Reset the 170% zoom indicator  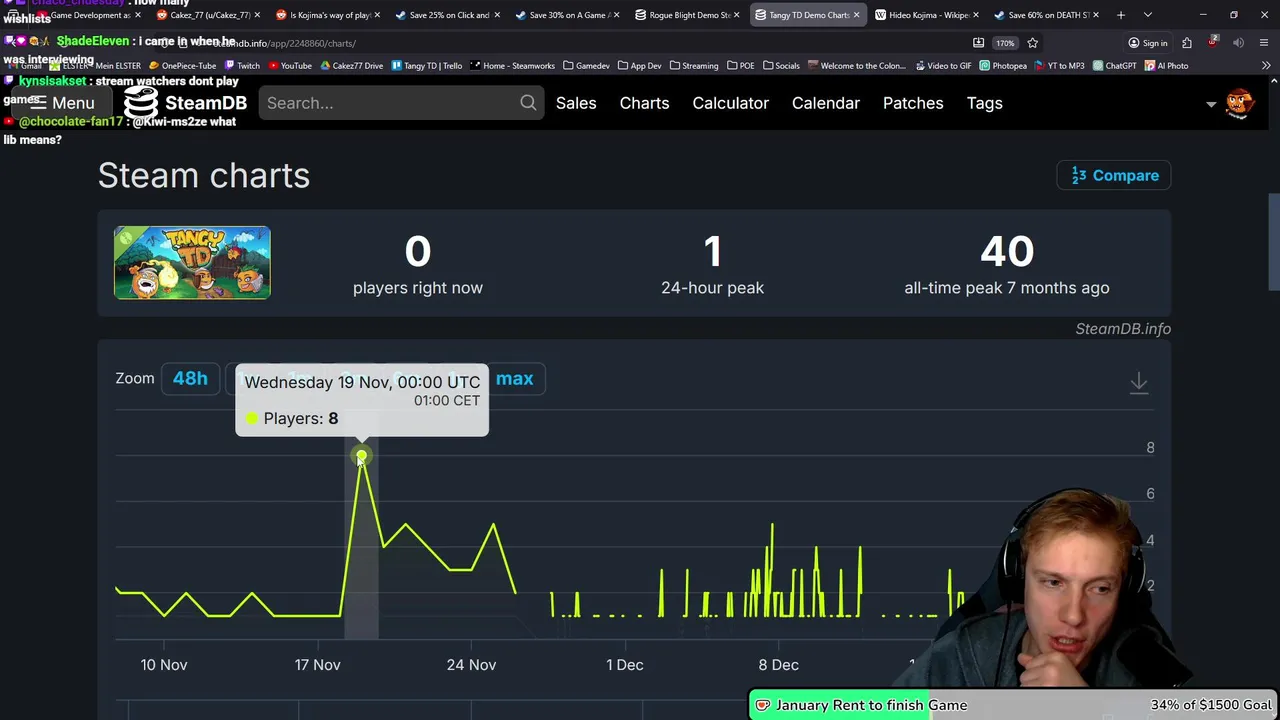[x=1005, y=43]
